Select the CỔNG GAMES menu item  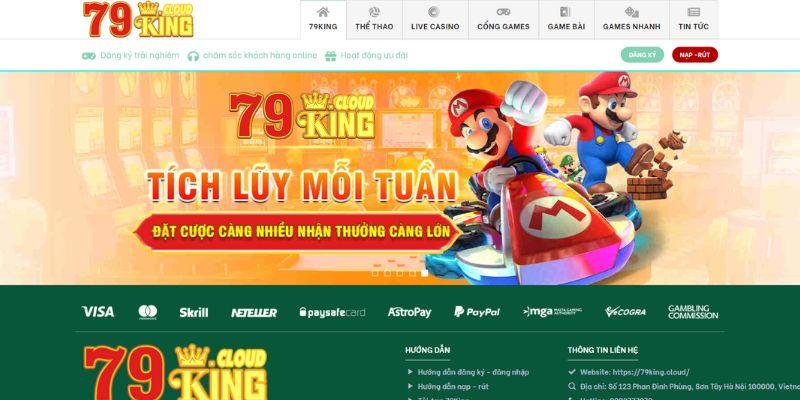[503, 20]
